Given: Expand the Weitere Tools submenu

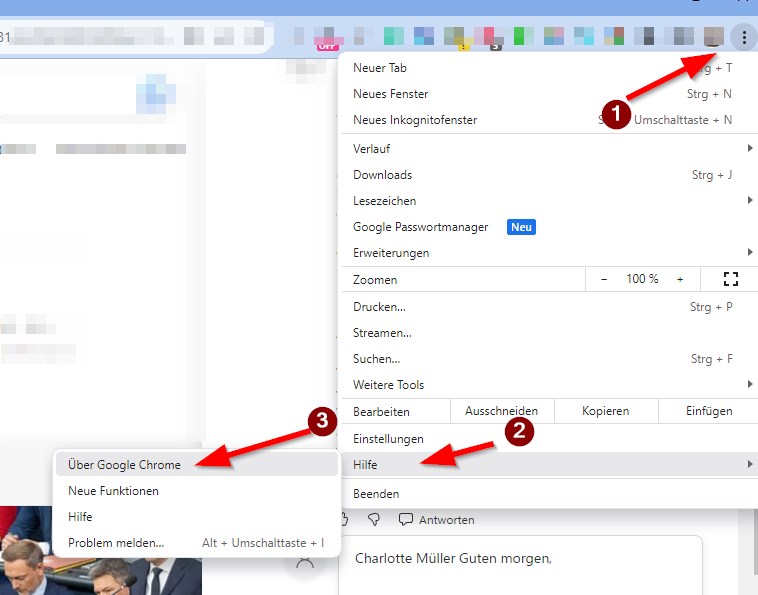Looking at the screenshot, I should [549, 385].
